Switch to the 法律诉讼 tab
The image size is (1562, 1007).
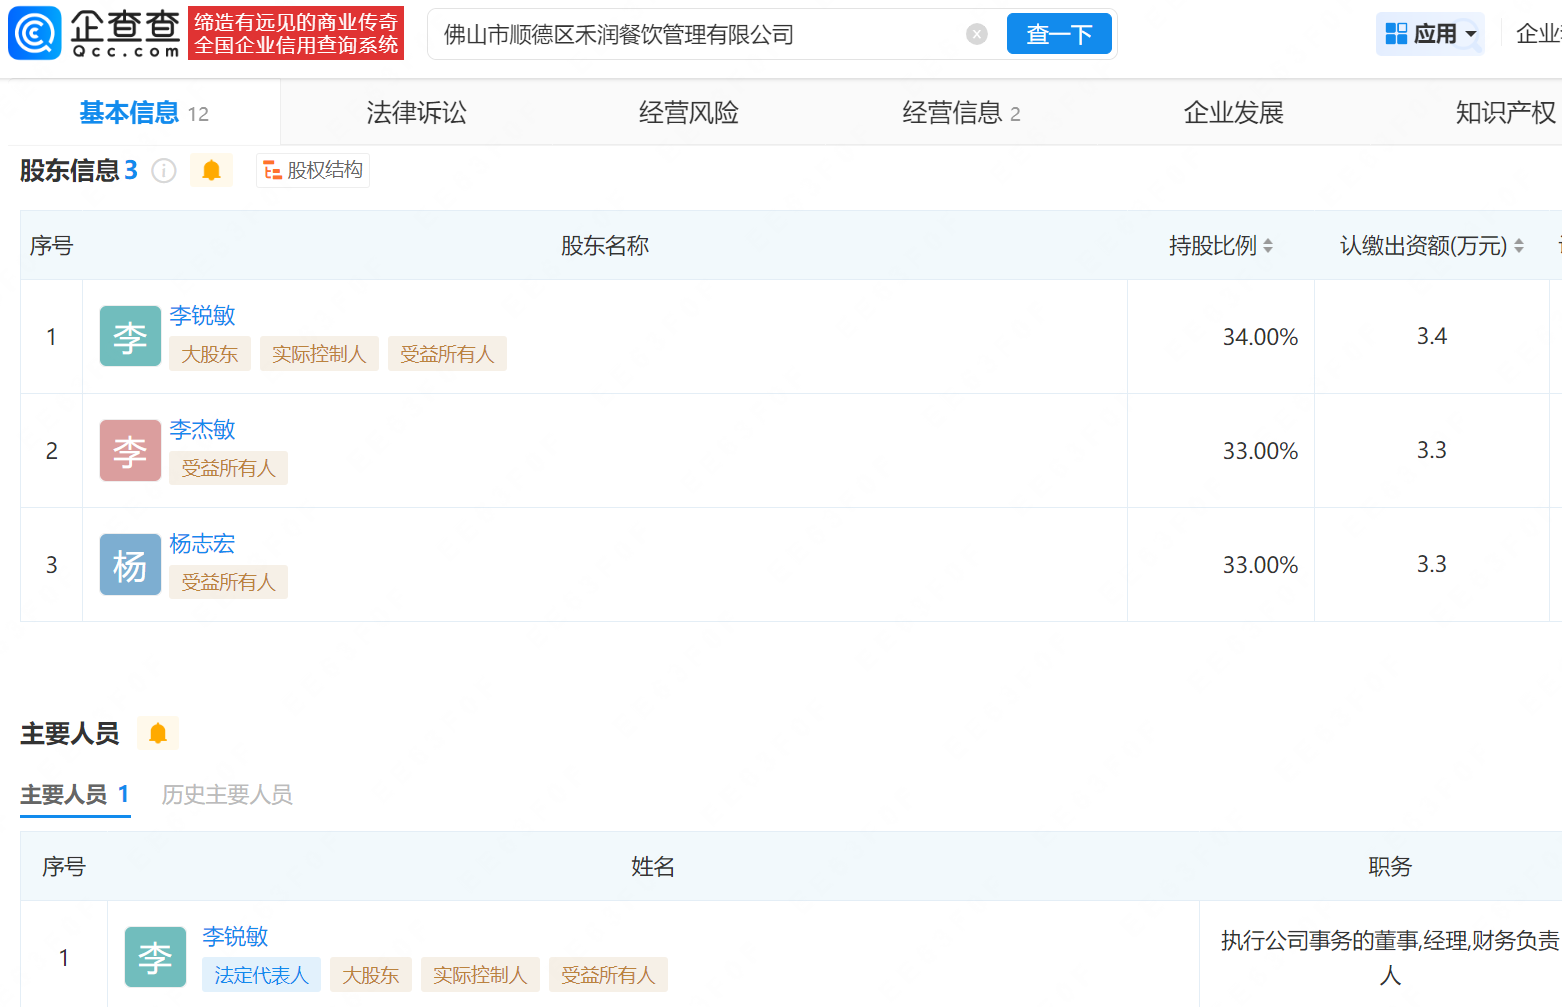pyautogui.click(x=416, y=113)
